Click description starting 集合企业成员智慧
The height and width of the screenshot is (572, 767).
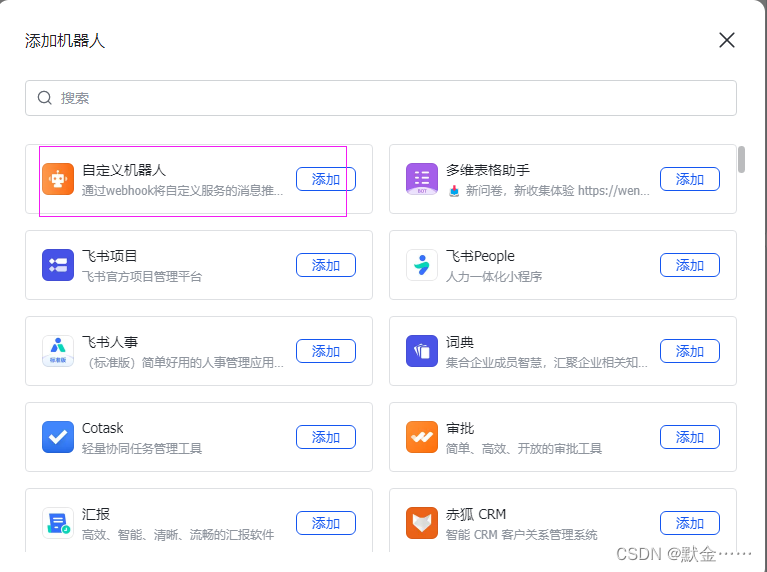click(546, 363)
